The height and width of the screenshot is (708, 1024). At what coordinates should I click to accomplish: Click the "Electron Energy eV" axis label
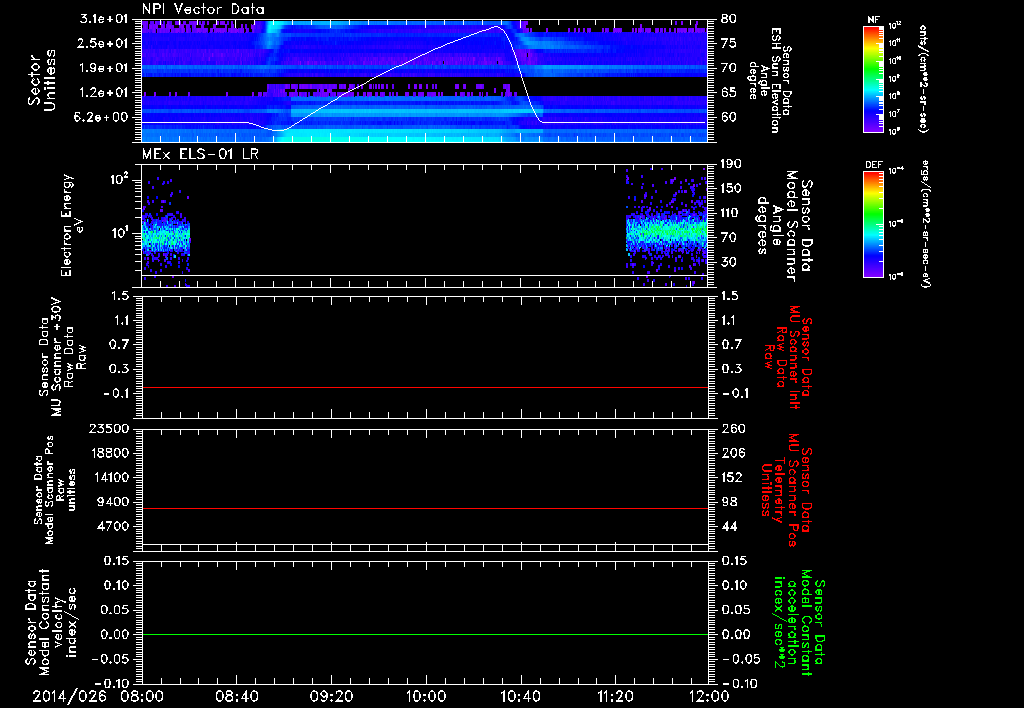[x=72, y=225]
